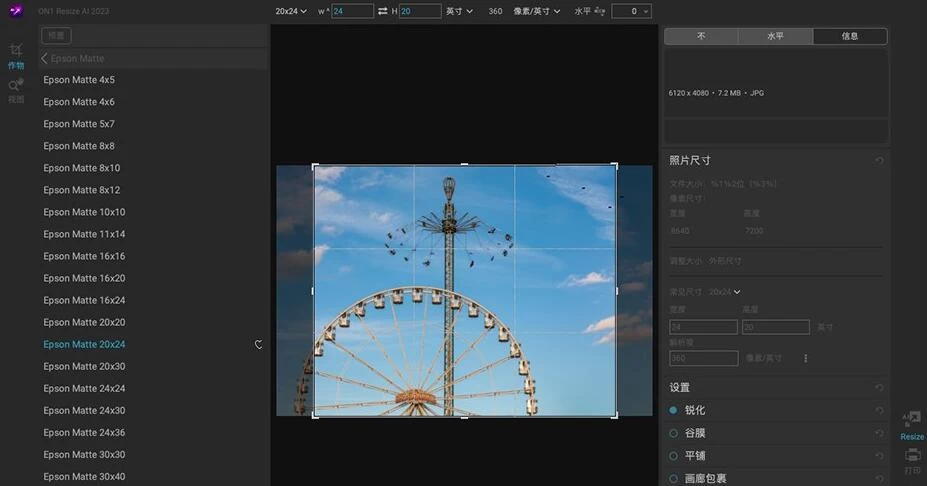The height and width of the screenshot is (486, 927).
Task: Go back from Epson Matte category
Action: (45, 58)
